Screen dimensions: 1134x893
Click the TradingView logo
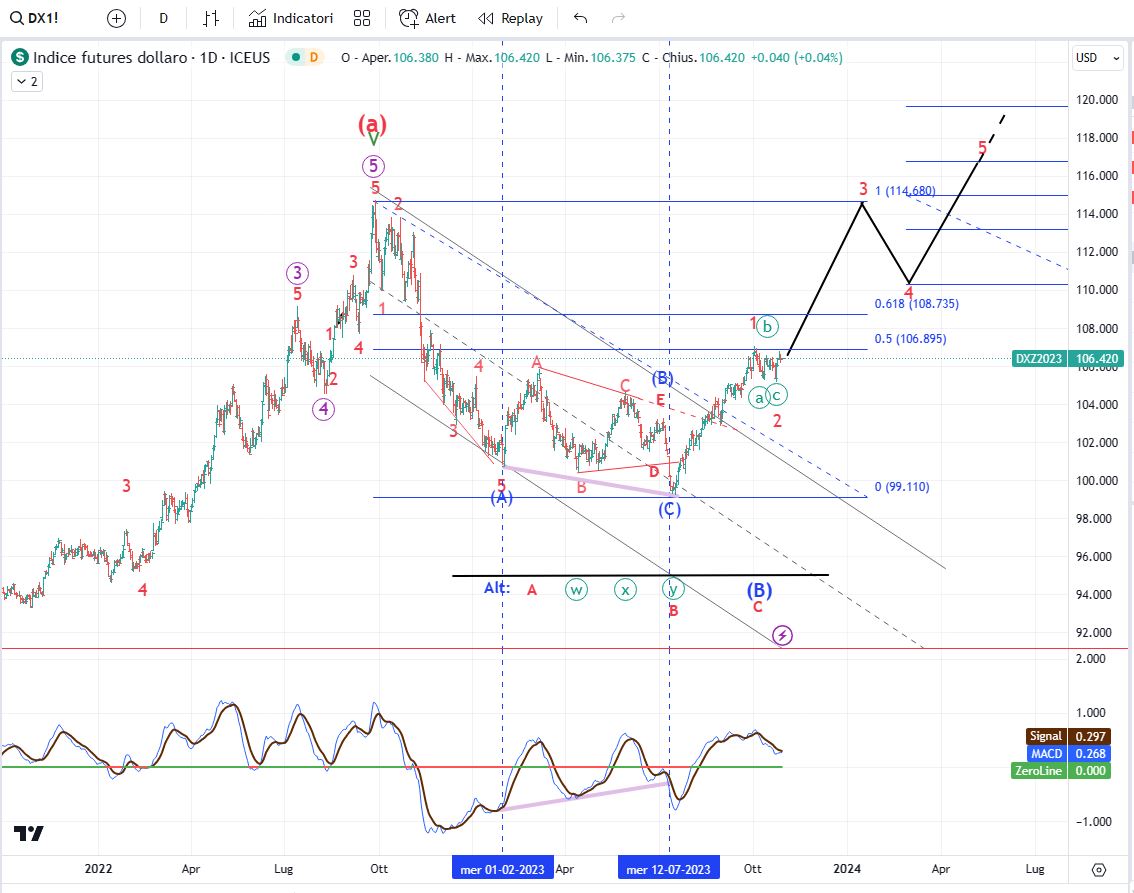(29, 833)
